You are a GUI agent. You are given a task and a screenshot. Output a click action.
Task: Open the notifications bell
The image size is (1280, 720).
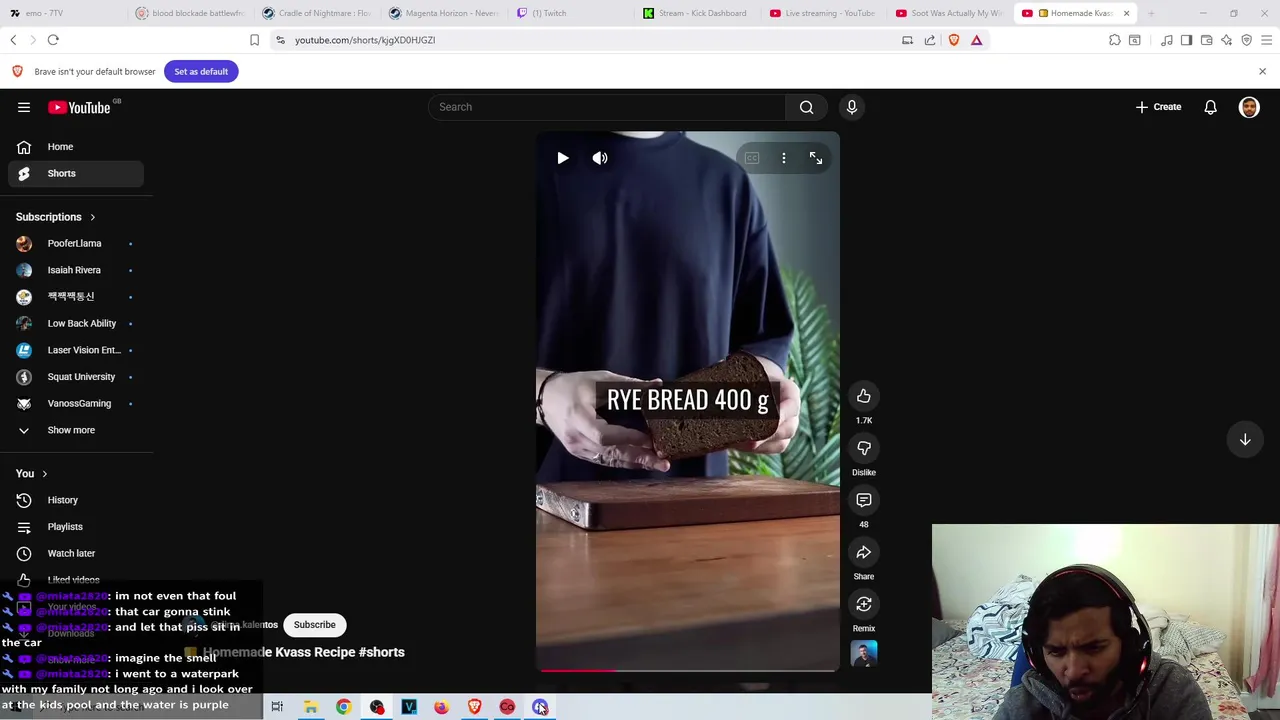1210,107
